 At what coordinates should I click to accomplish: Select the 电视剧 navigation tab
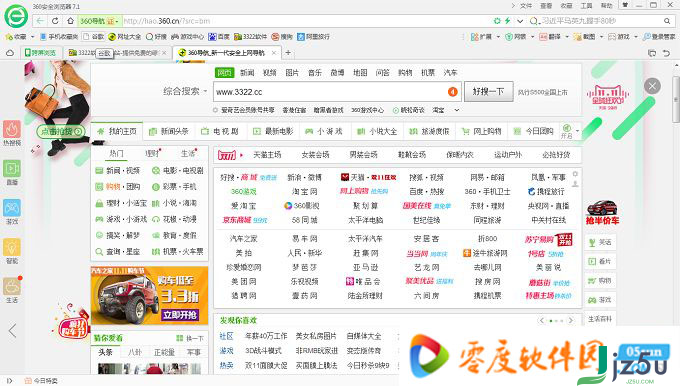pos(221,131)
